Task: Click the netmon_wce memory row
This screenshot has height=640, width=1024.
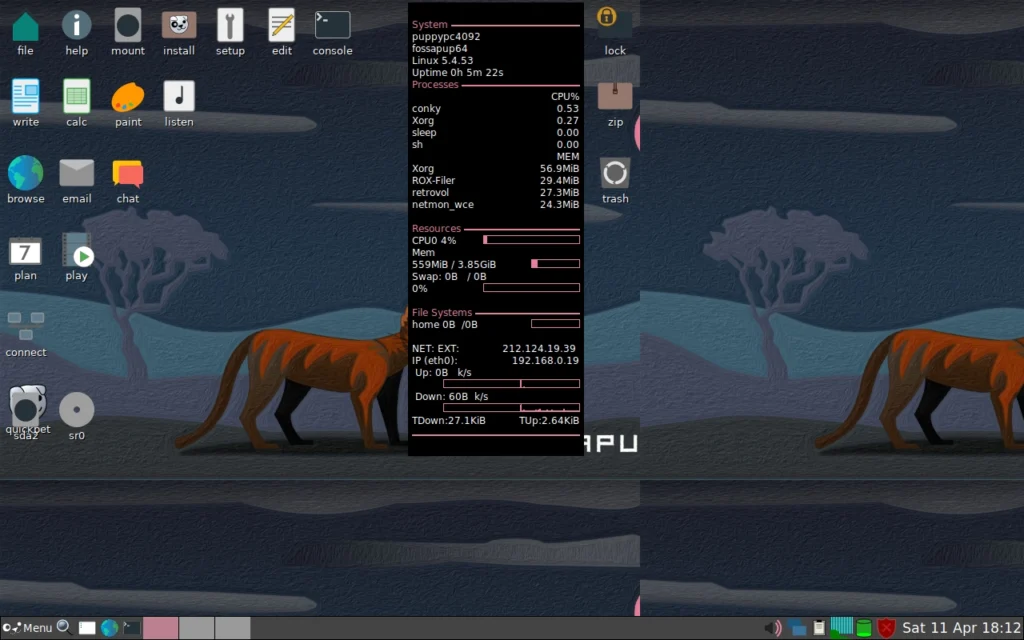Action: coord(495,204)
